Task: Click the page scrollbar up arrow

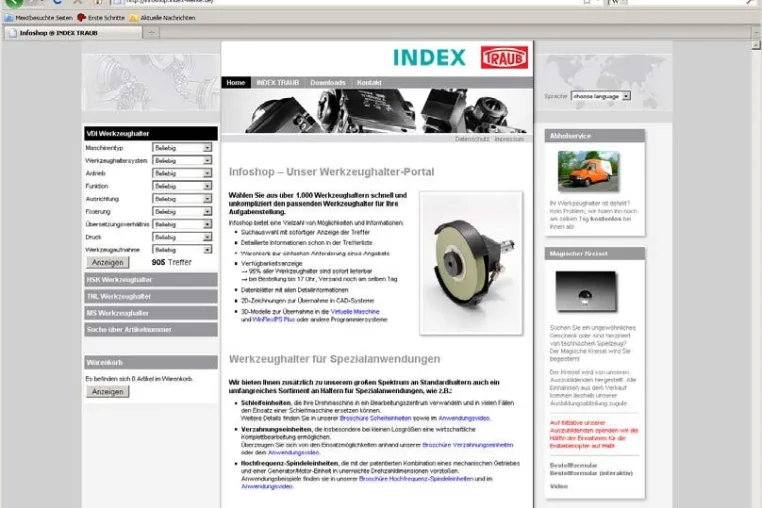Action: pos(756,45)
